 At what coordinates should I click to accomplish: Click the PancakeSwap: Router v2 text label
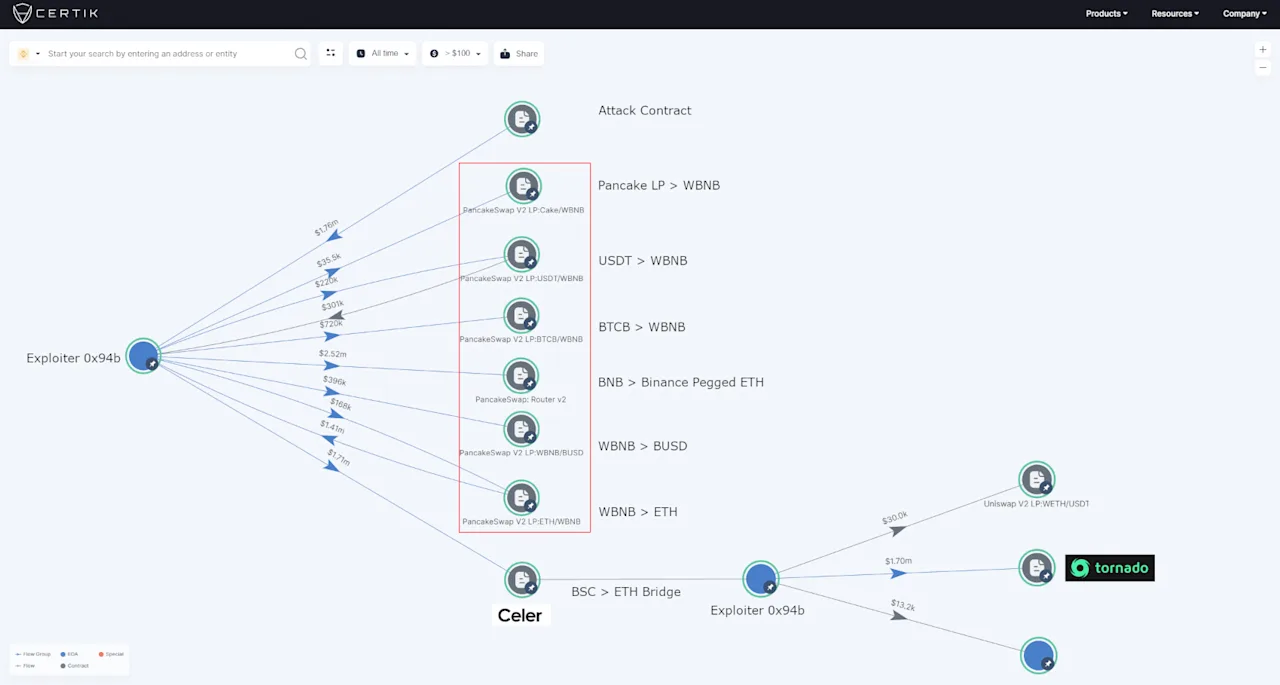520,399
